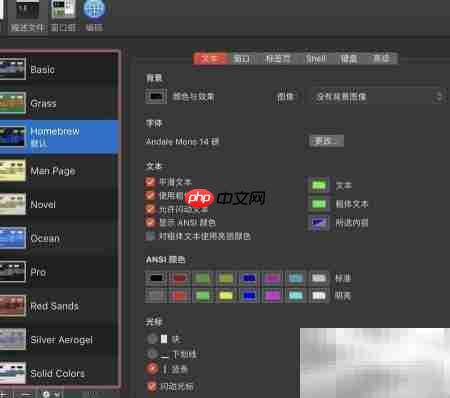Select the Grass profile
450x398 pixels.
point(59,103)
